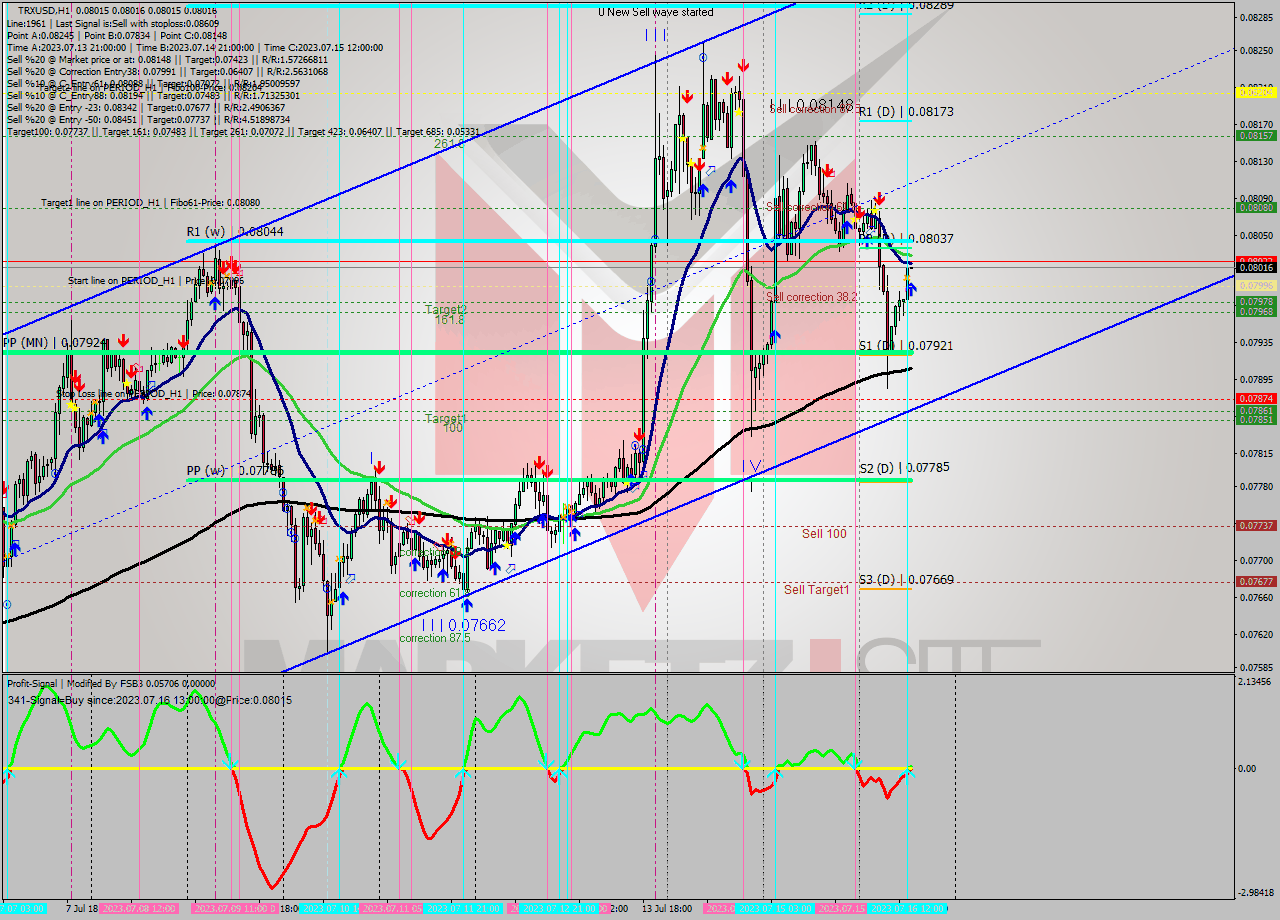This screenshot has width=1280, height=920.
Task: Click the black current price tag 0.08016
Action: point(1256,267)
